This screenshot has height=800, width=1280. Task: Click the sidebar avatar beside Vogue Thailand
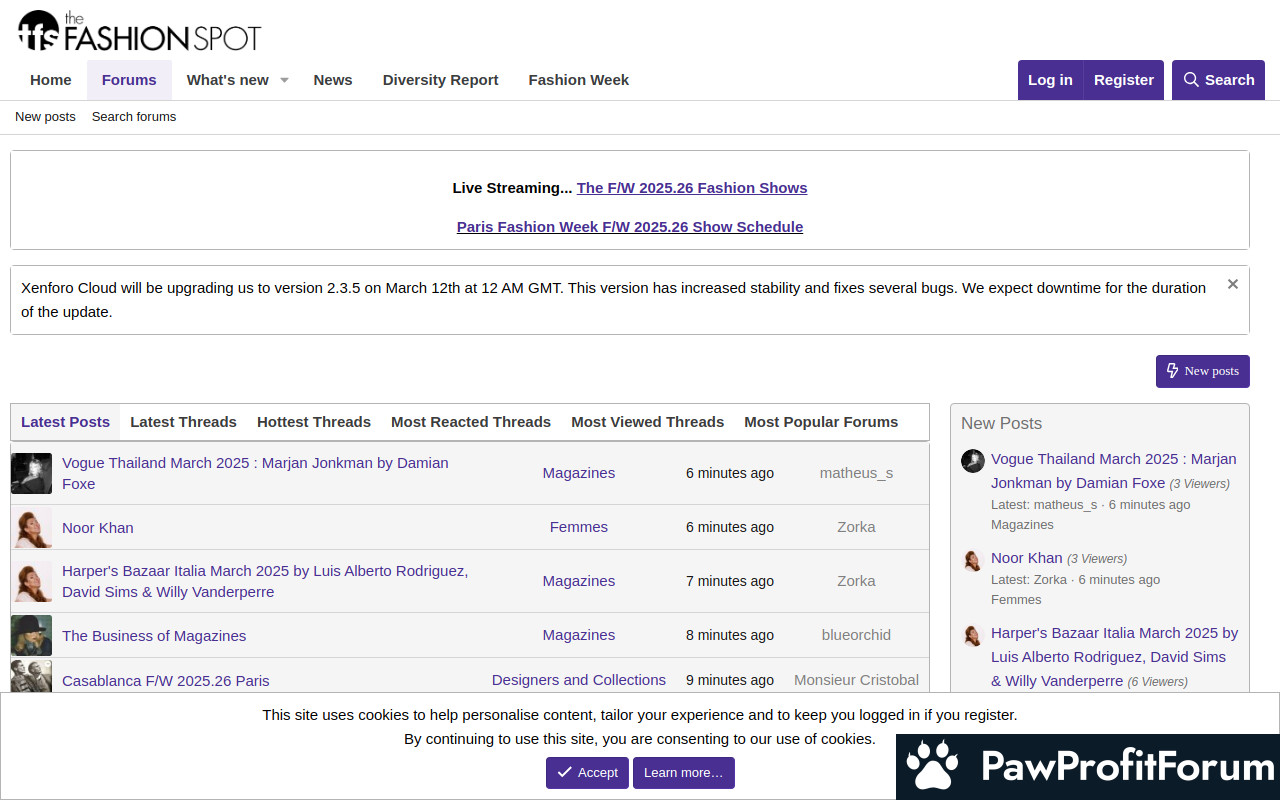point(973,460)
